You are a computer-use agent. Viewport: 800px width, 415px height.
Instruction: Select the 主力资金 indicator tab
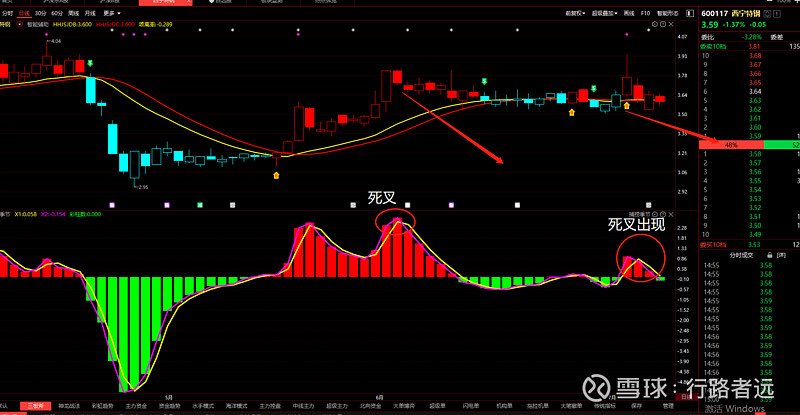pyautogui.click(x=137, y=406)
